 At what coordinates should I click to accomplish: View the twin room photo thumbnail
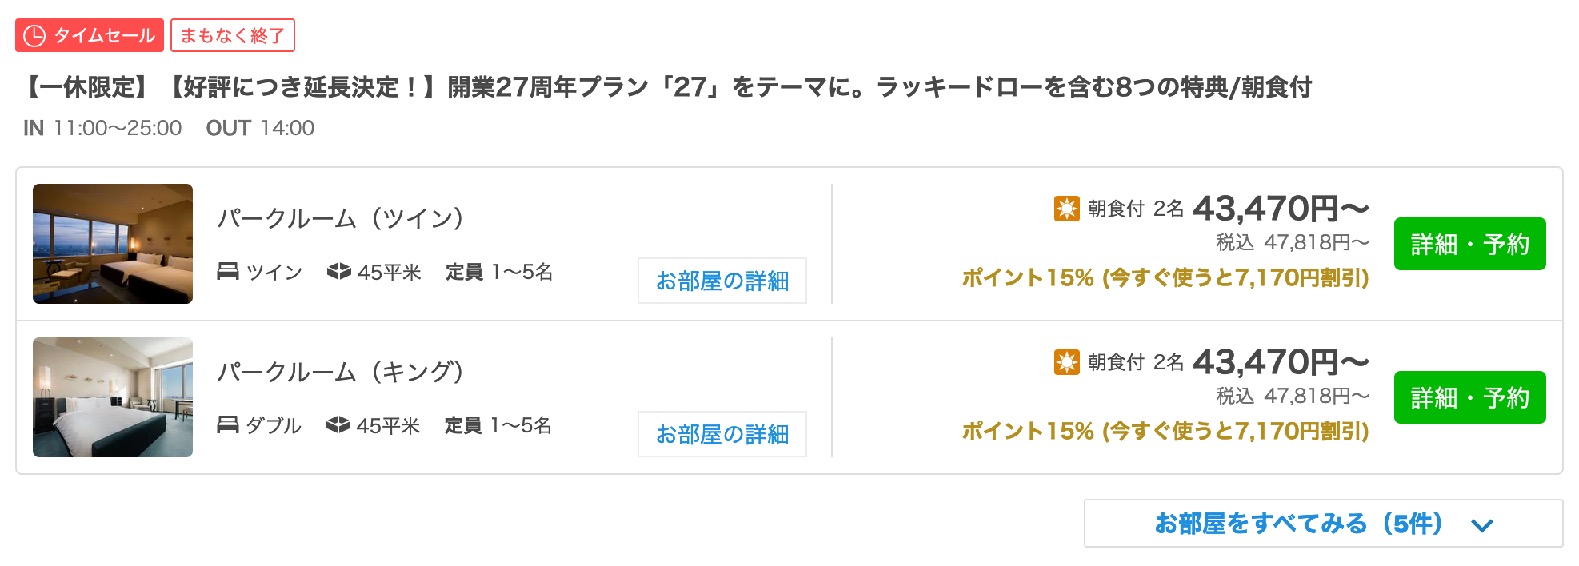[113, 244]
